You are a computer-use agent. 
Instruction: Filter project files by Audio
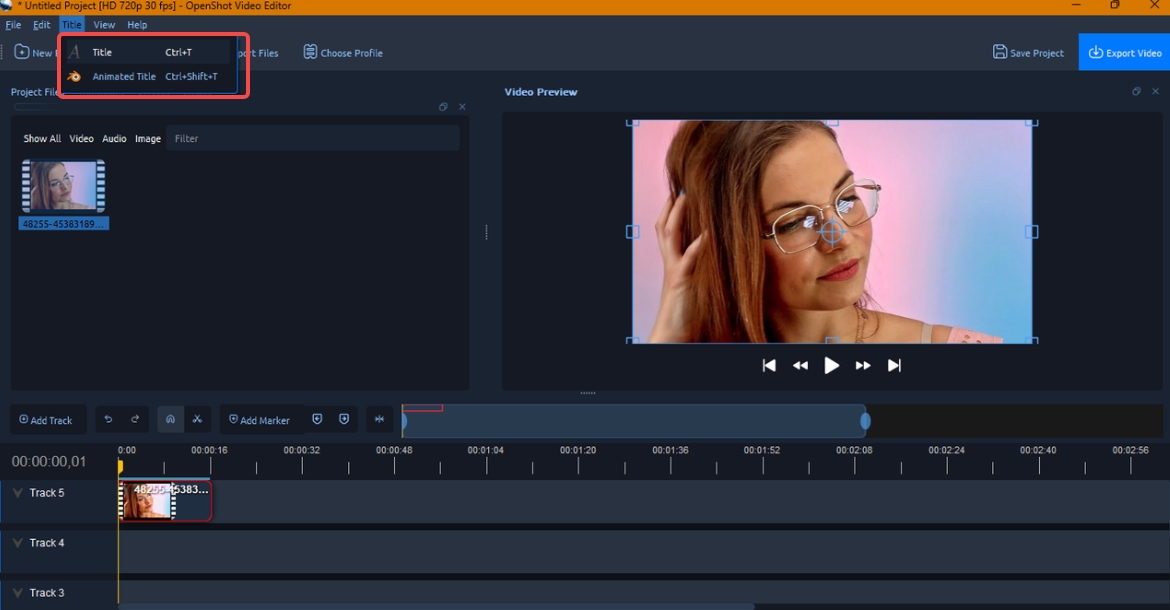(x=114, y=139)
